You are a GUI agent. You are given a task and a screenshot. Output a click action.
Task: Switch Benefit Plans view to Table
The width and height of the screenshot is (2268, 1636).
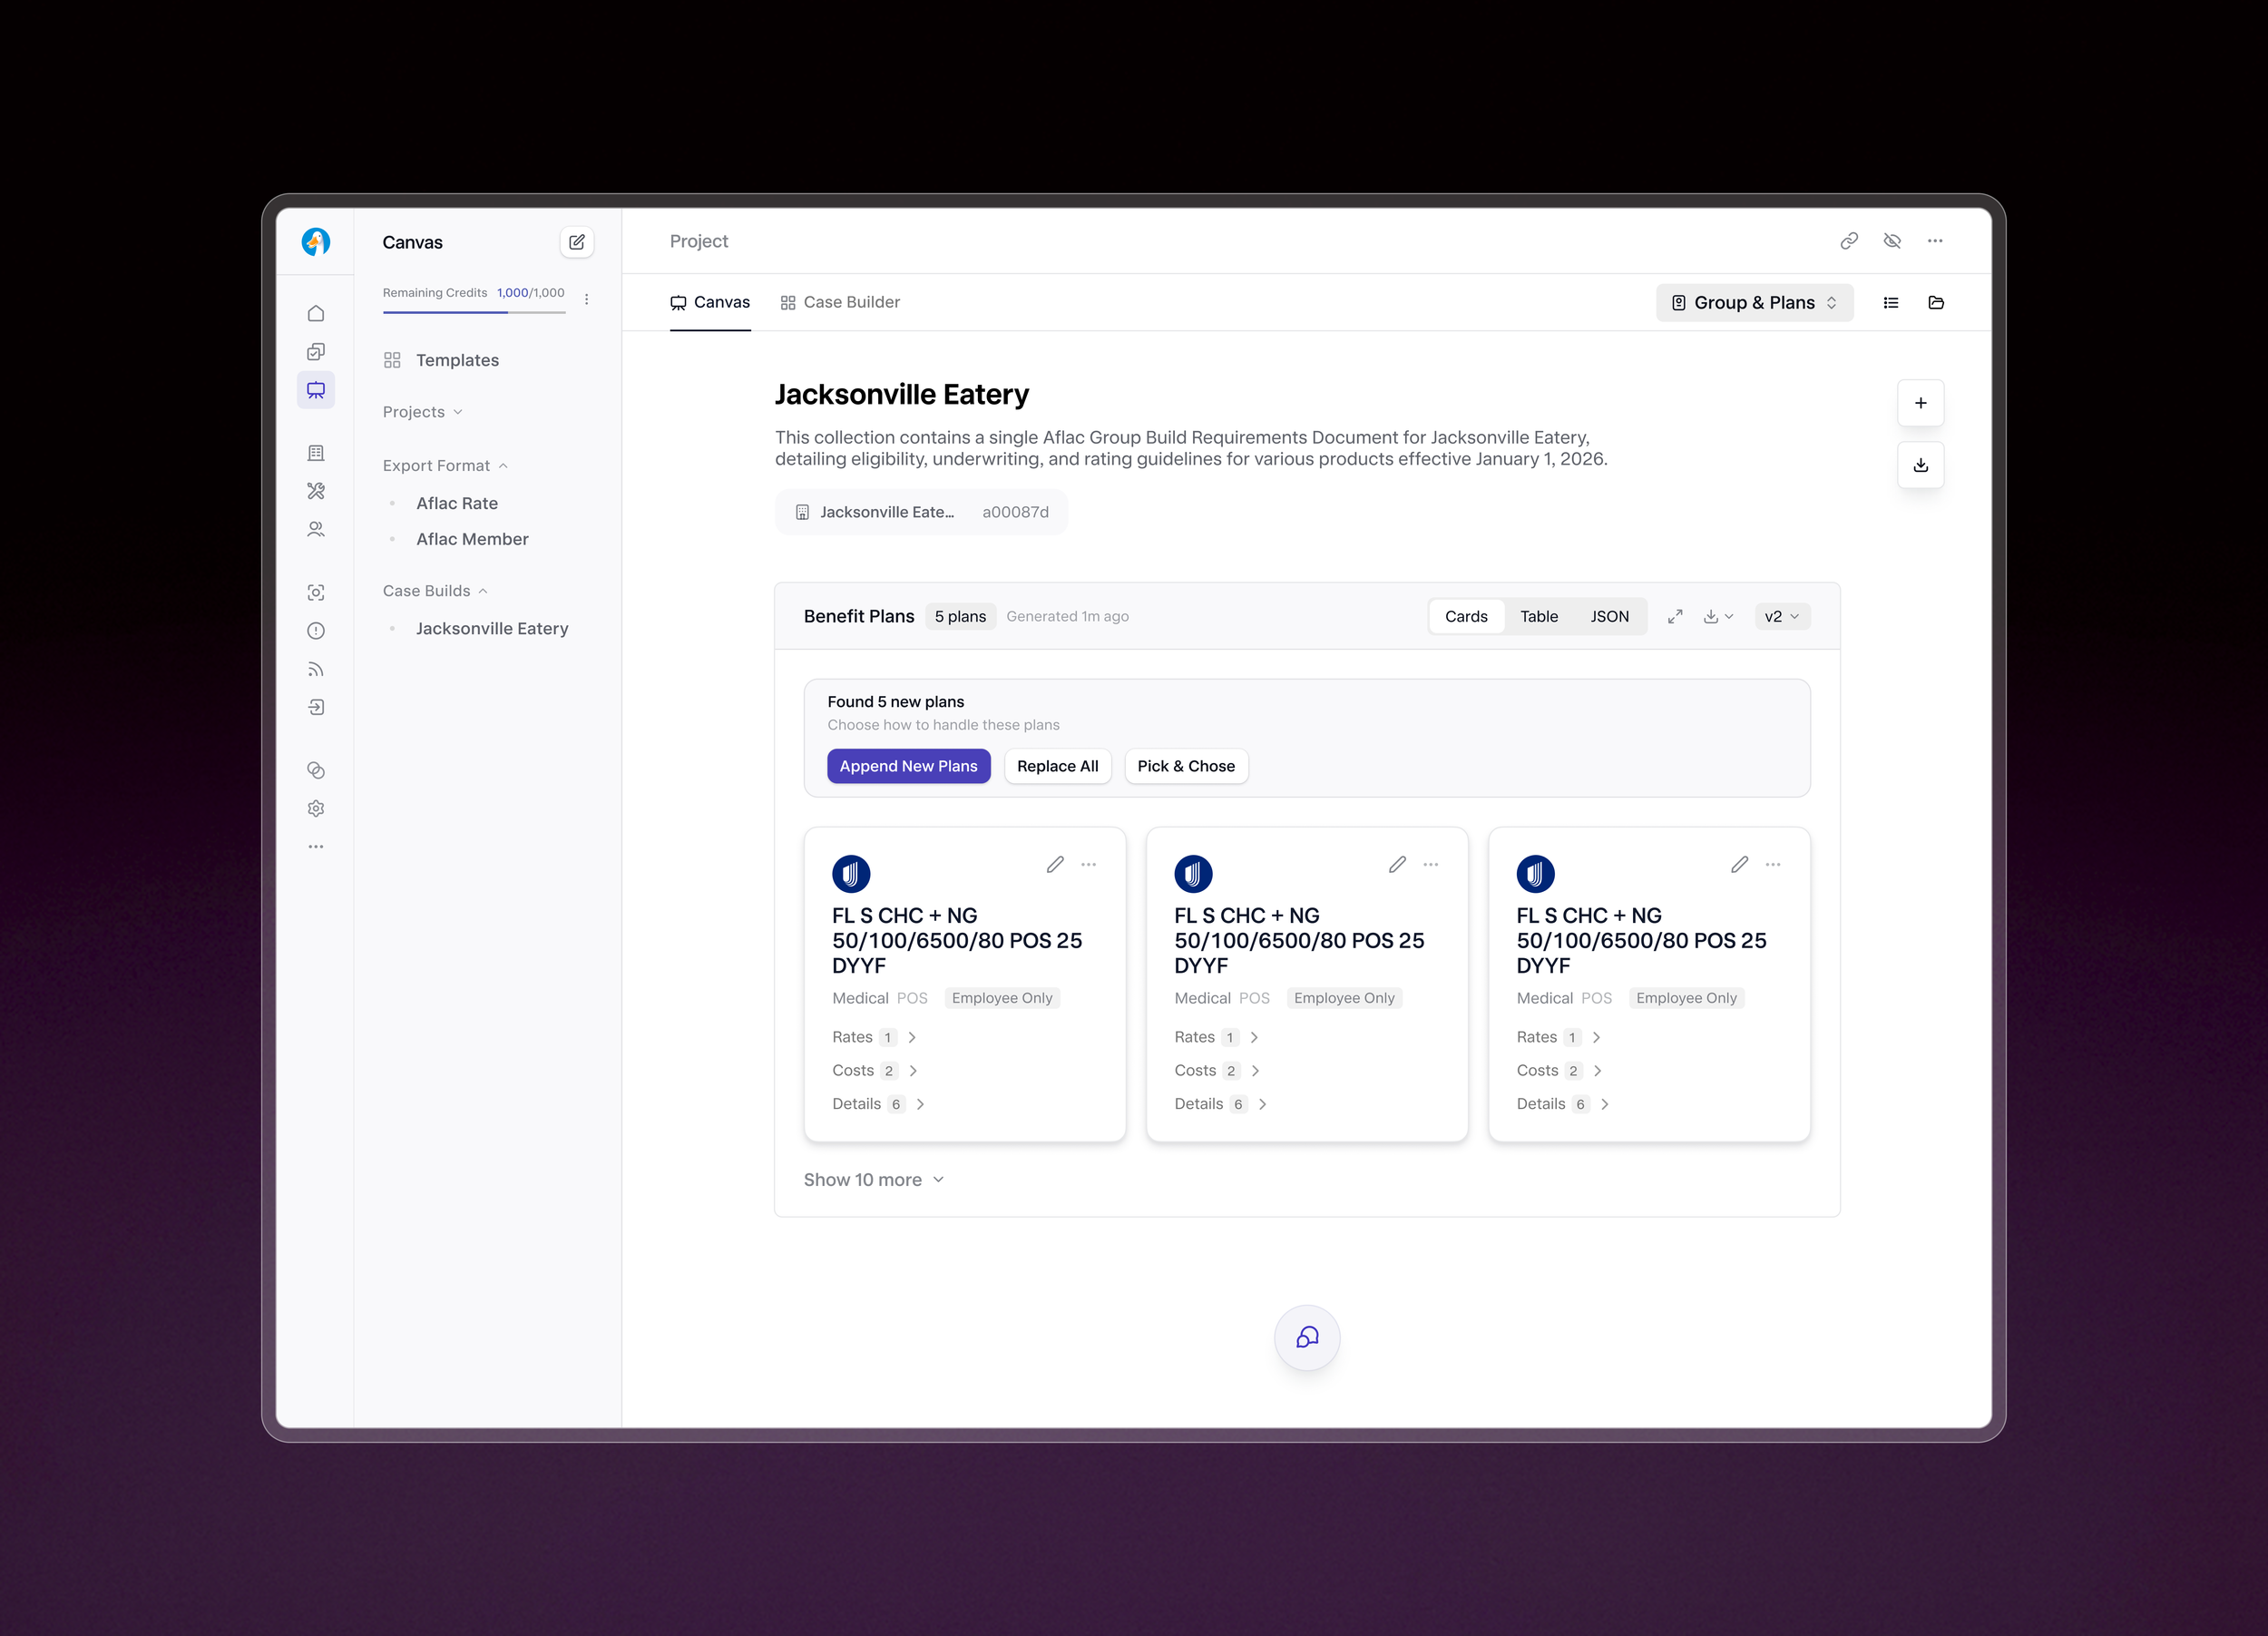click(x=1538, y=617)
